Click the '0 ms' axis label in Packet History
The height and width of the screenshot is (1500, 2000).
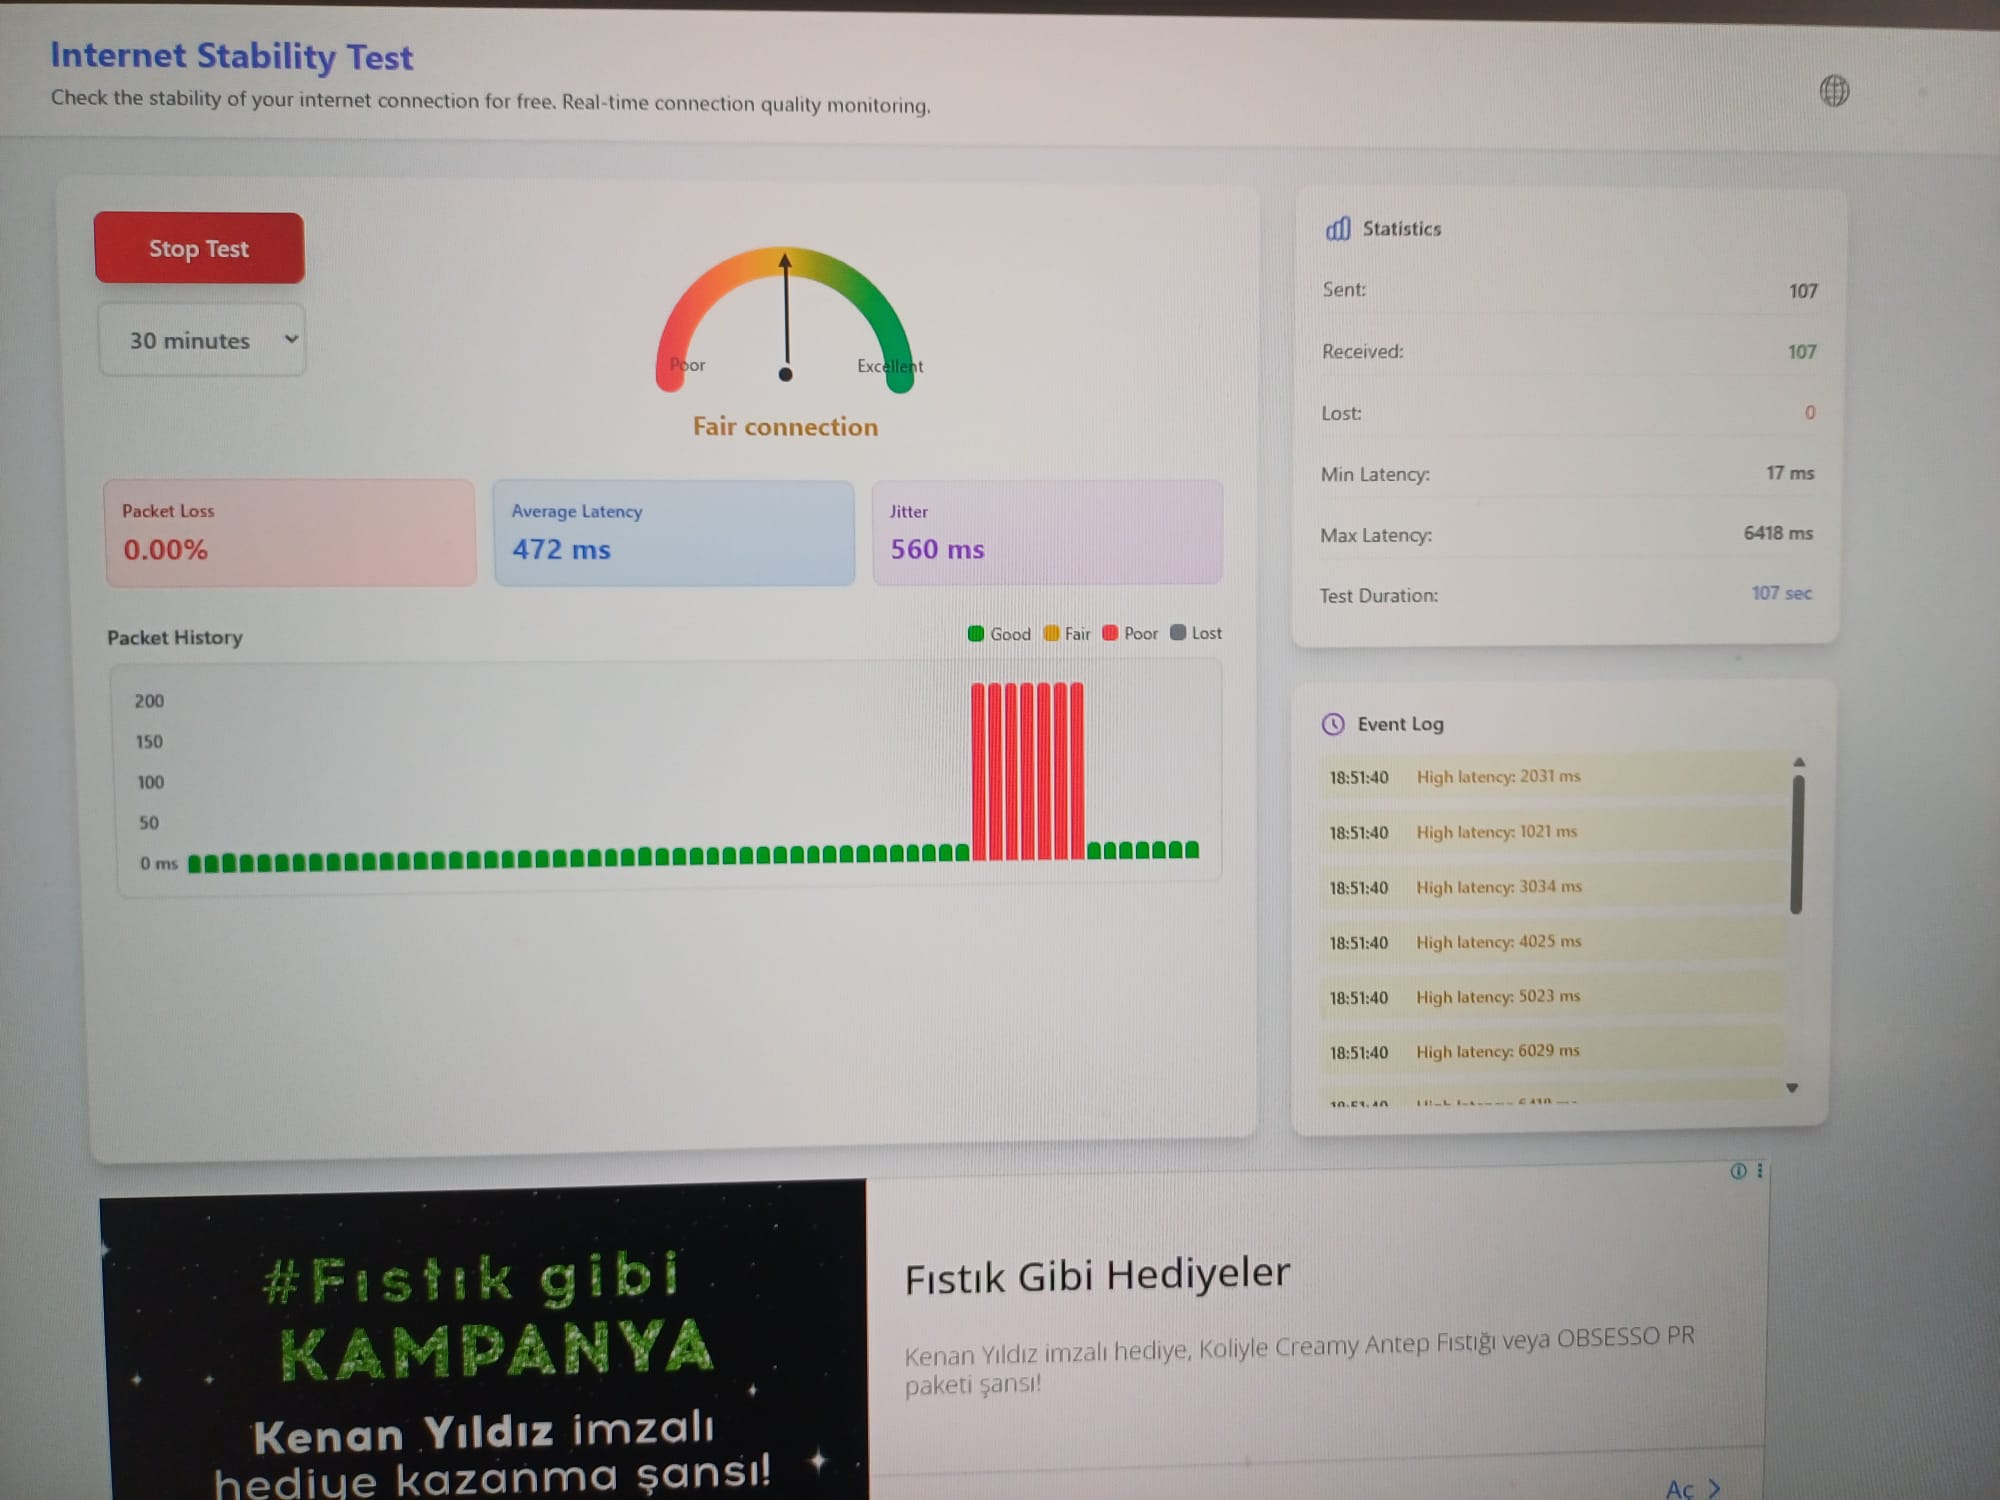click(159, 863)
